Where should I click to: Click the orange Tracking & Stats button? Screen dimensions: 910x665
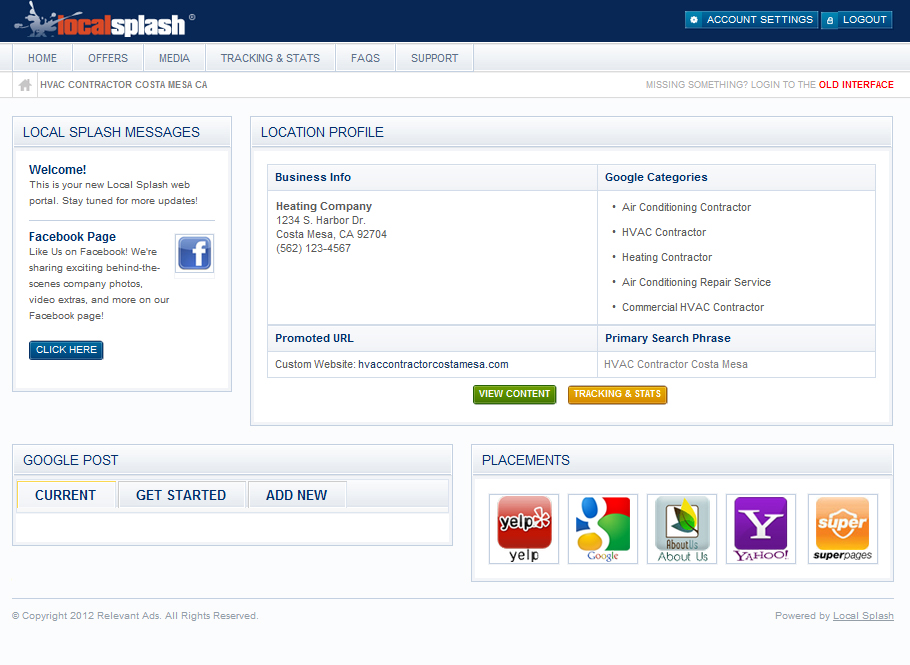coord(617,394)
